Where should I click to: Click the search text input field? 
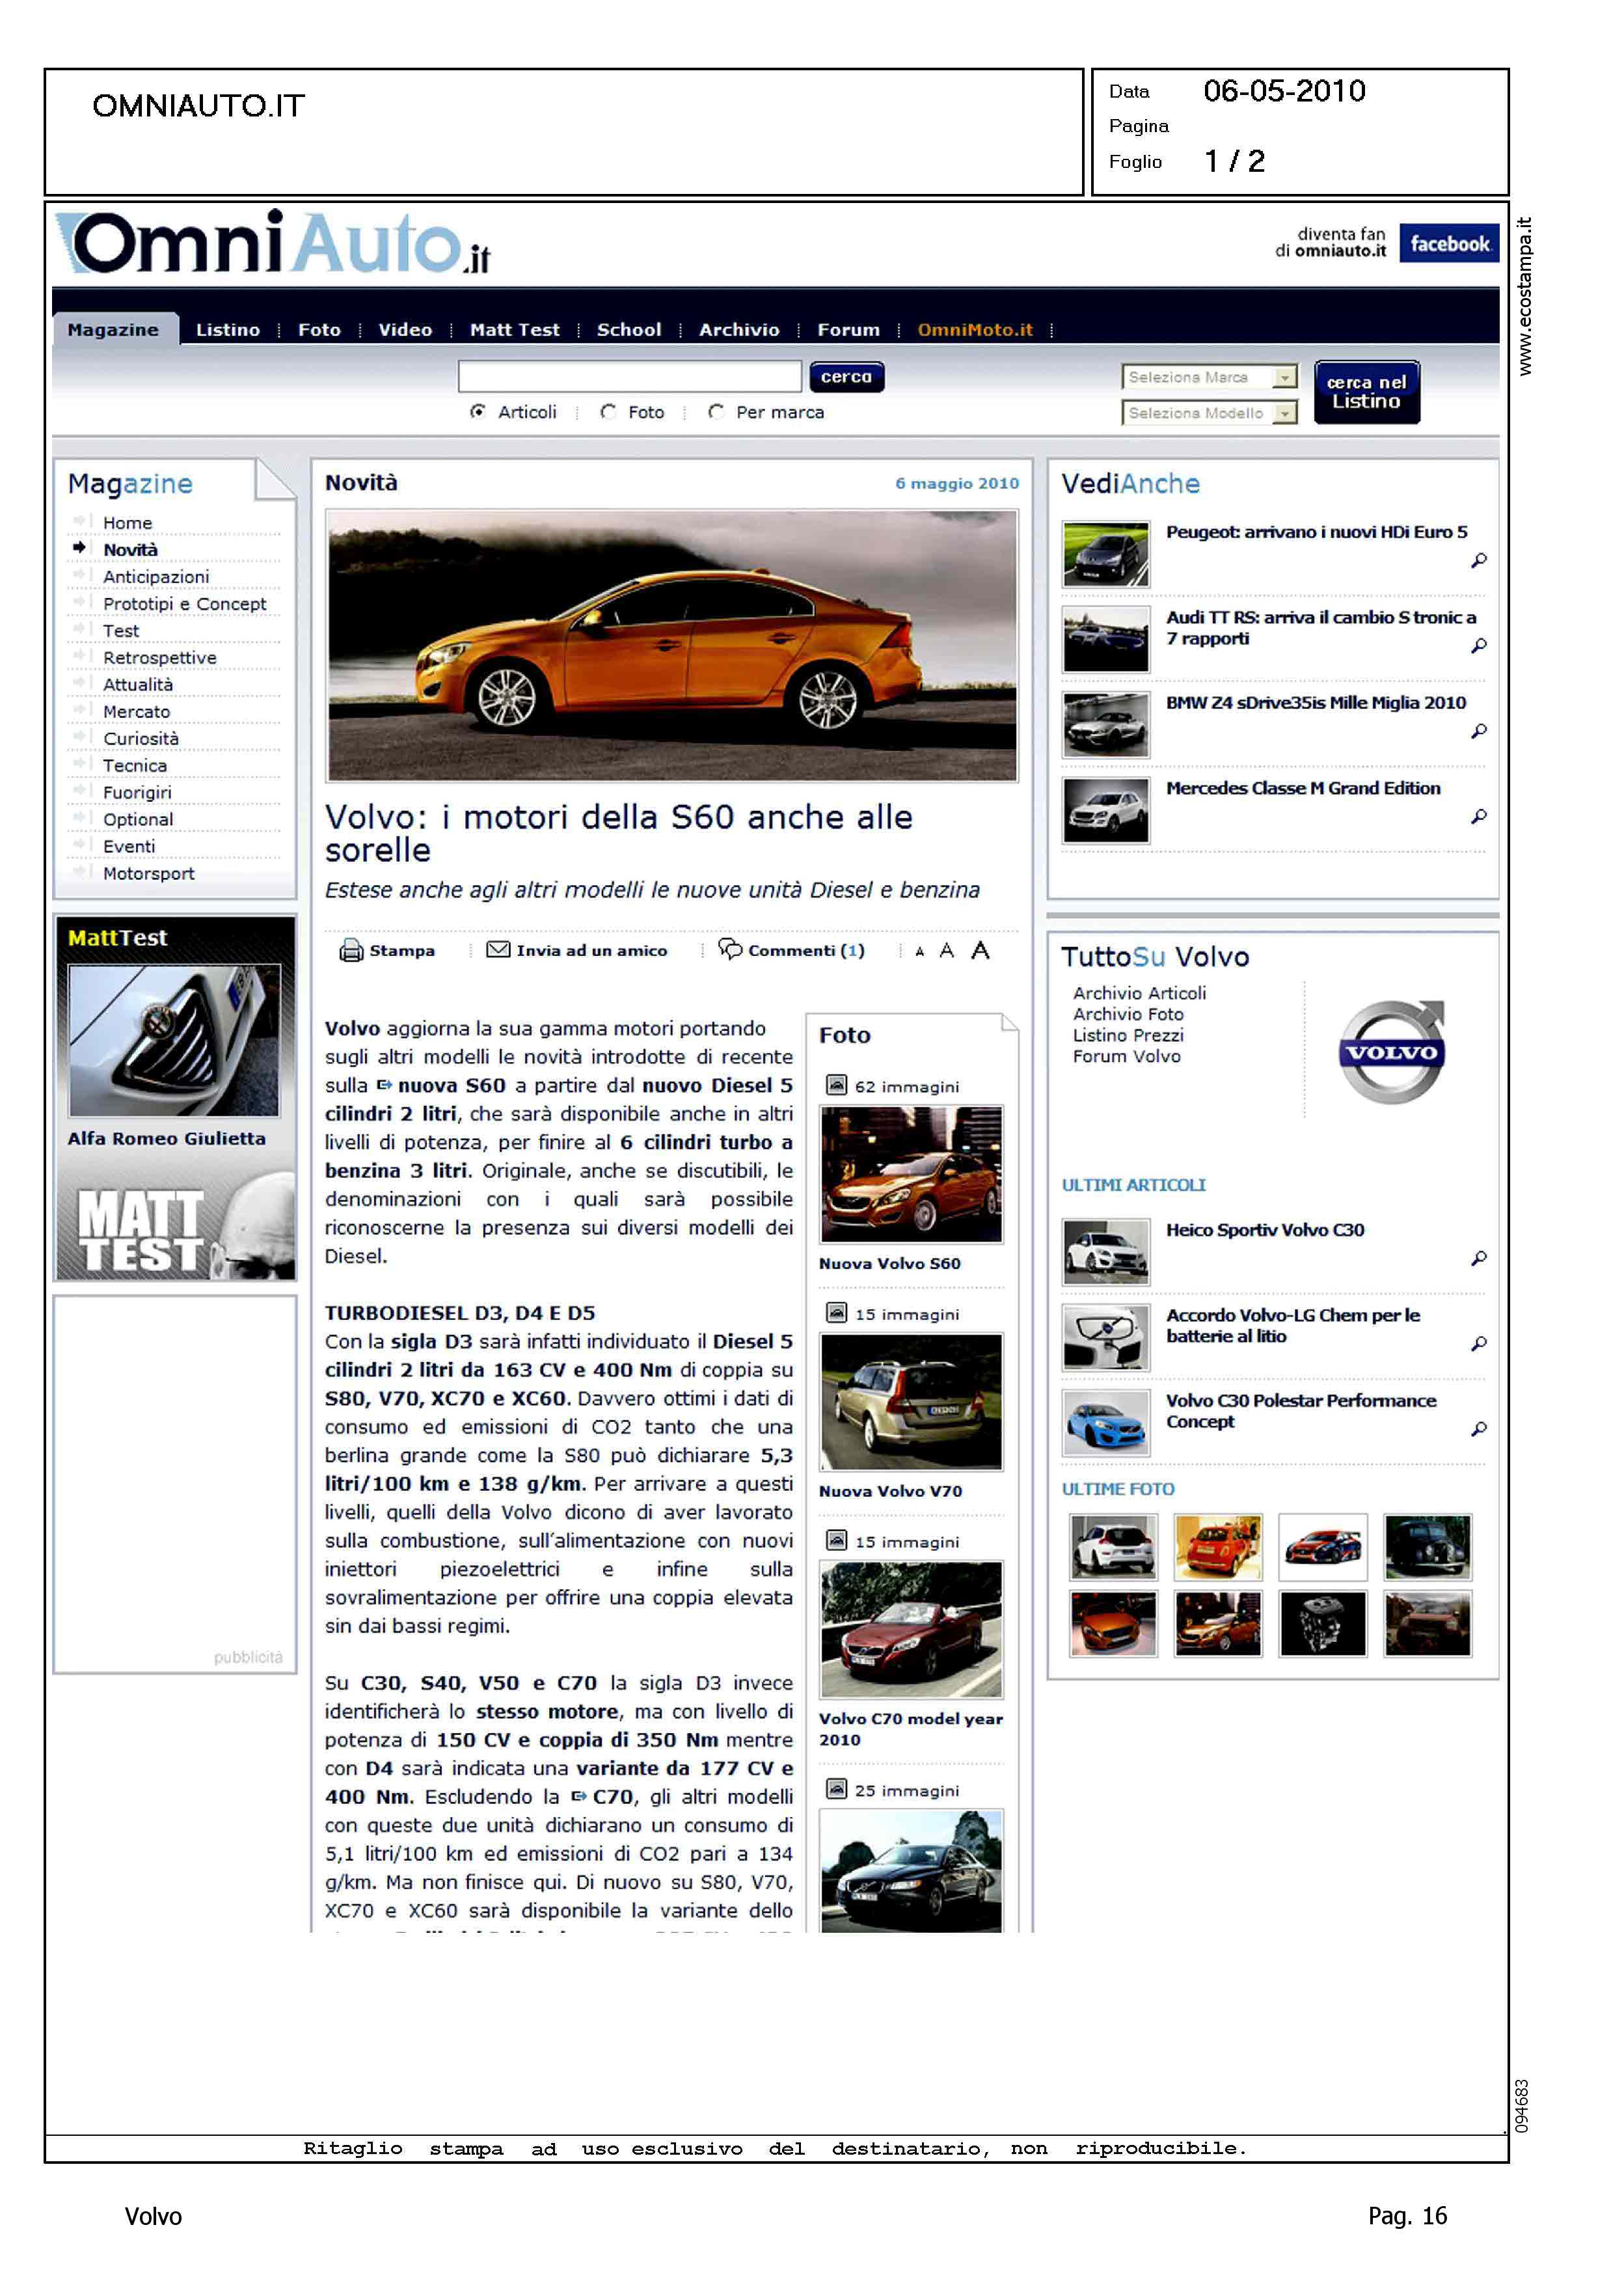click(629, 377)
